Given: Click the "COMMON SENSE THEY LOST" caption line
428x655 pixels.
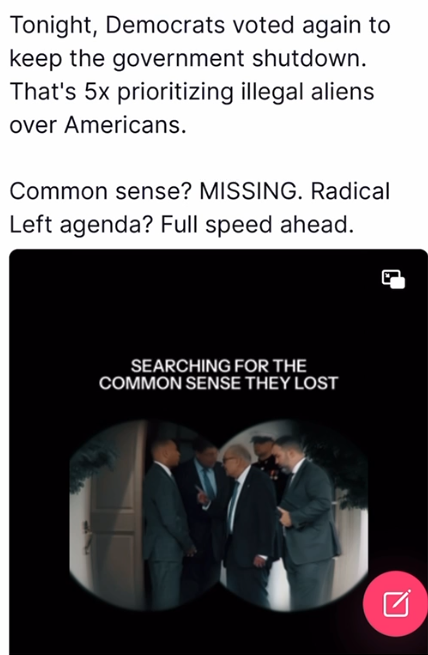Looking at the screenshot, I should click(x=218, y=383).
